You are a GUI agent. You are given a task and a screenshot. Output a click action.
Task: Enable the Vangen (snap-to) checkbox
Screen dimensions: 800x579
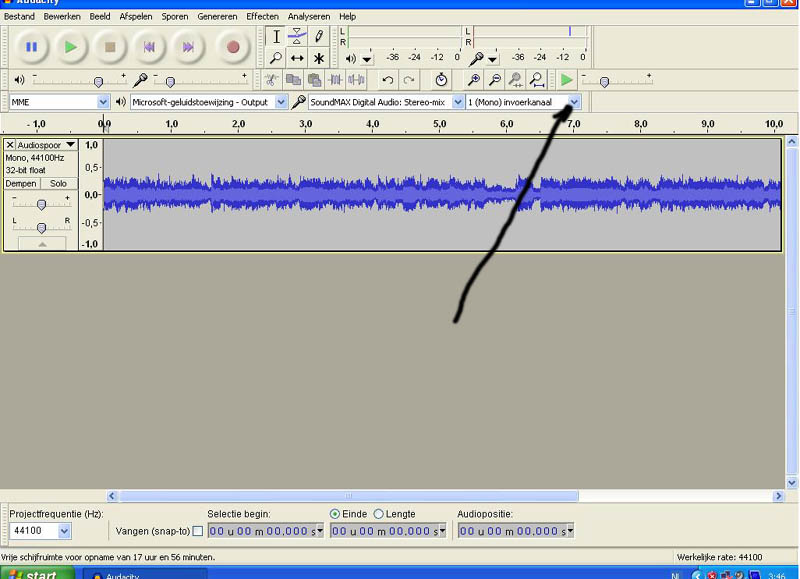click(x=198, y=531)
